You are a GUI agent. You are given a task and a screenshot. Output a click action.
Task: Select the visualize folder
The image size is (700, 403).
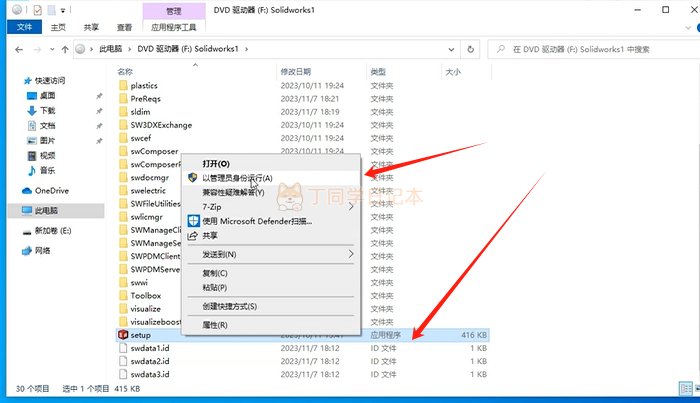click(x=146, y=309)
